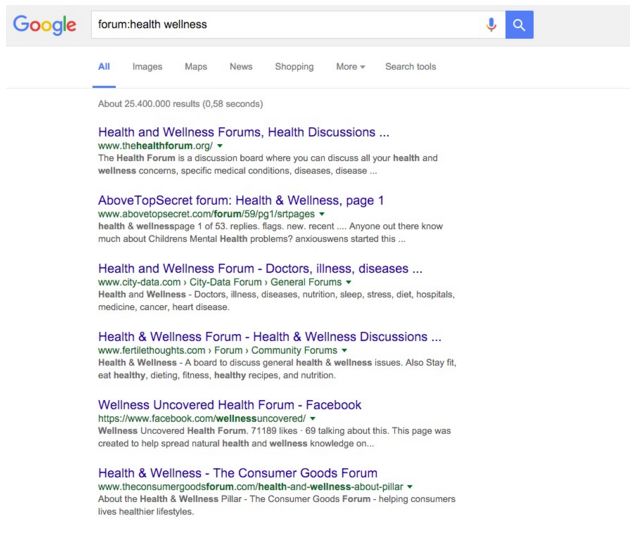
Task: Open the Maps tab
Action: [x=196, y=66]
